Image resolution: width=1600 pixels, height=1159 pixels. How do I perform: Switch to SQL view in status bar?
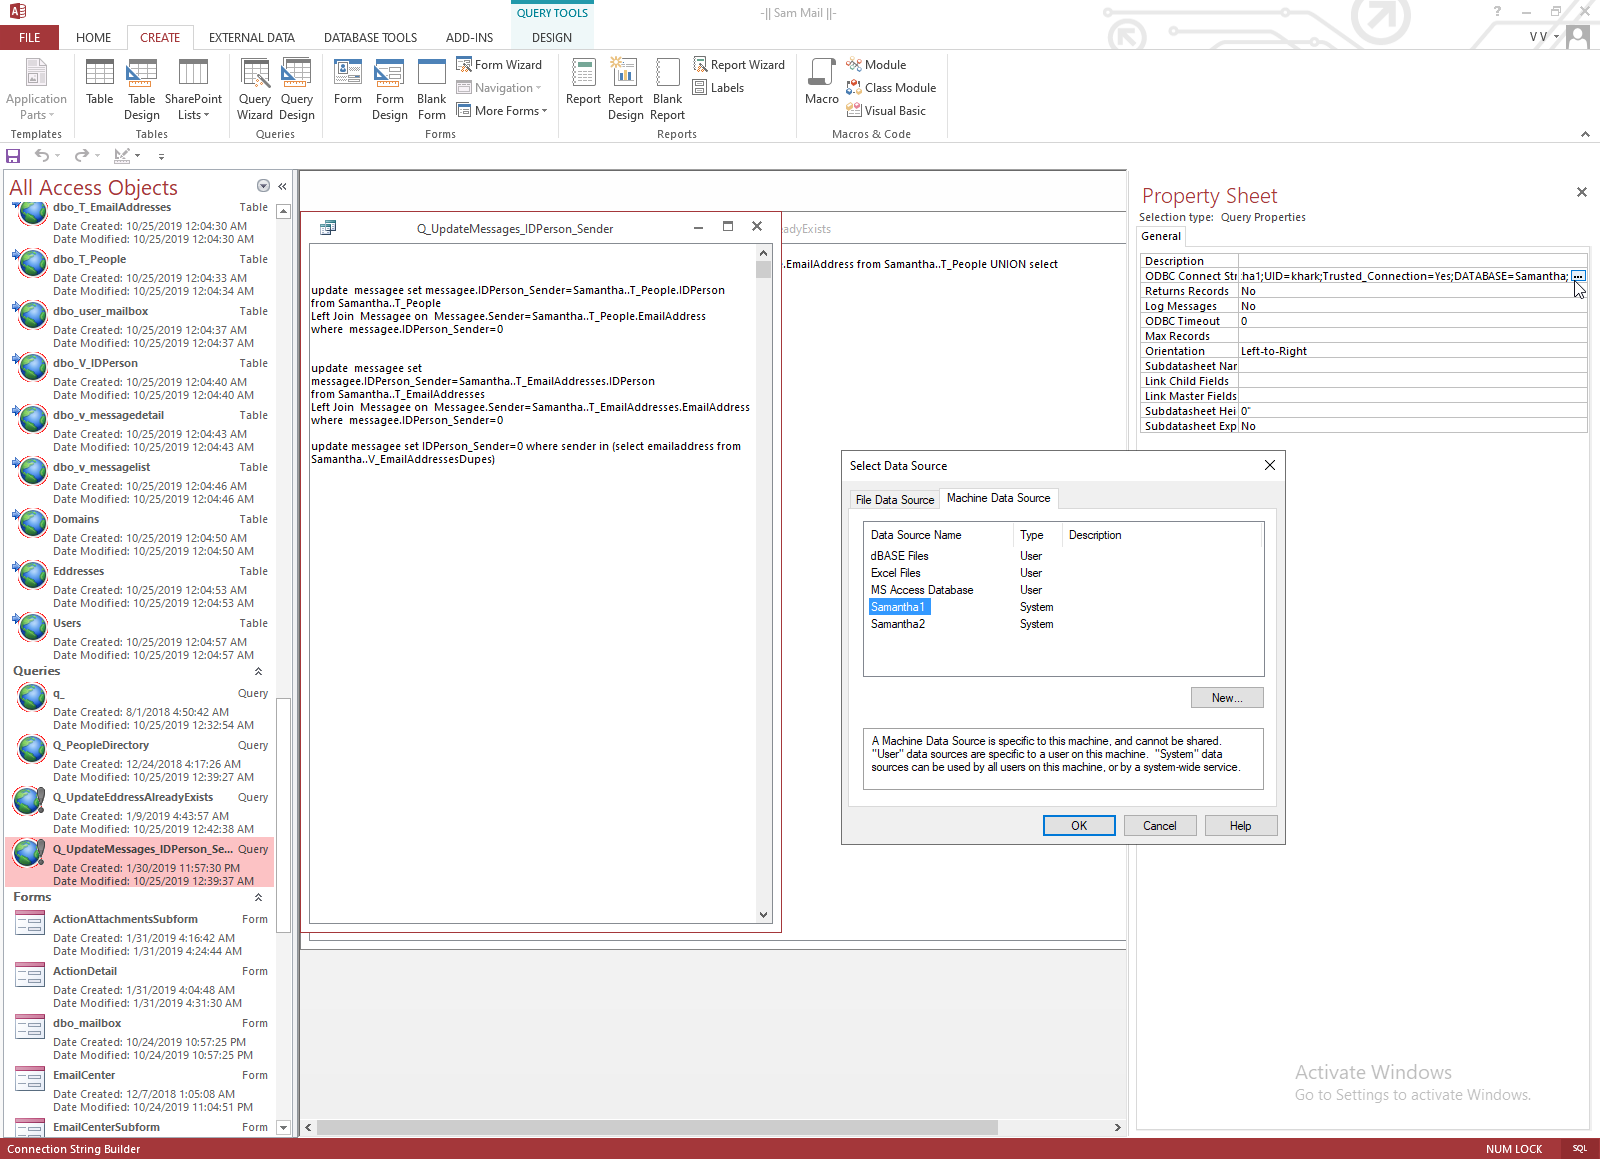1580,1149
